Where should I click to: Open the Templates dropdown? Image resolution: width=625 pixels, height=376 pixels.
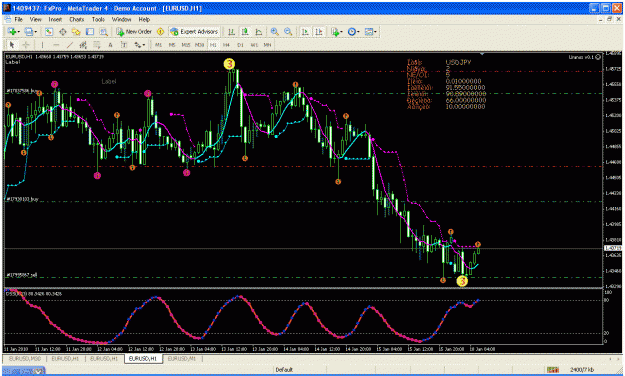tap(371, 32)
